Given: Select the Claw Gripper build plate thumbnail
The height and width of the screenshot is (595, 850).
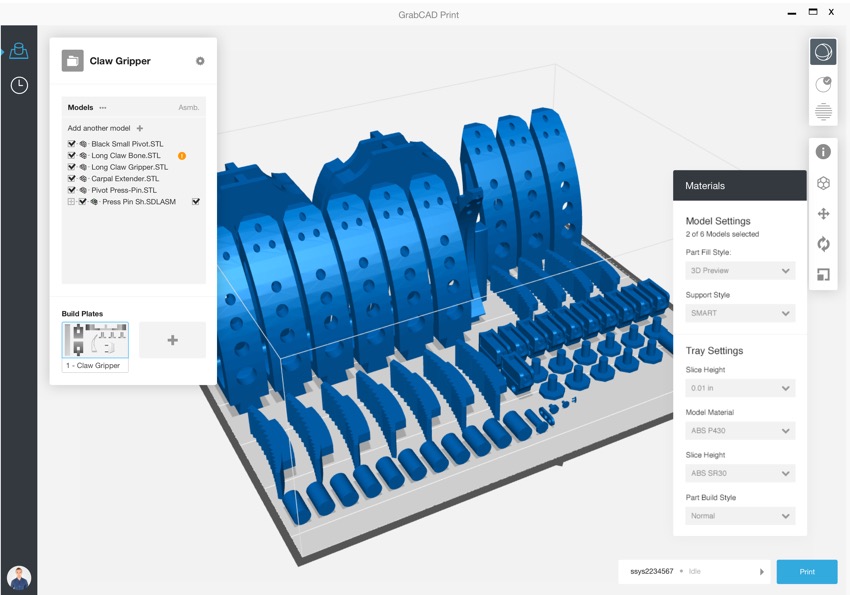Looking at the screenshot, I should [x=95, y=341].
